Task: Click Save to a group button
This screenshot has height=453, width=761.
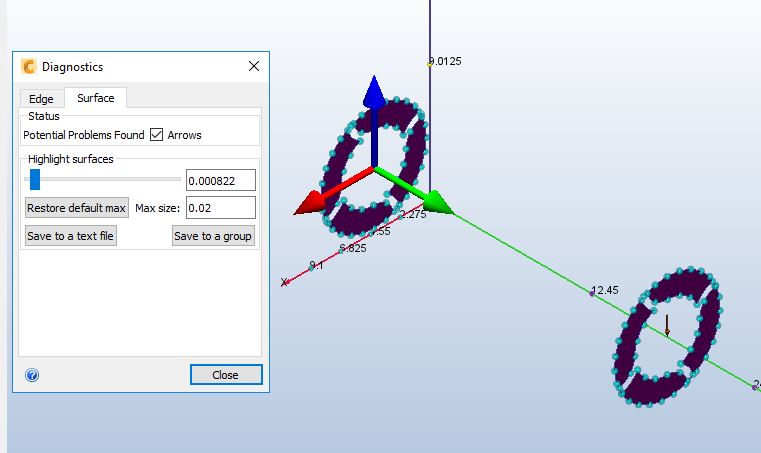Action: 213,236
